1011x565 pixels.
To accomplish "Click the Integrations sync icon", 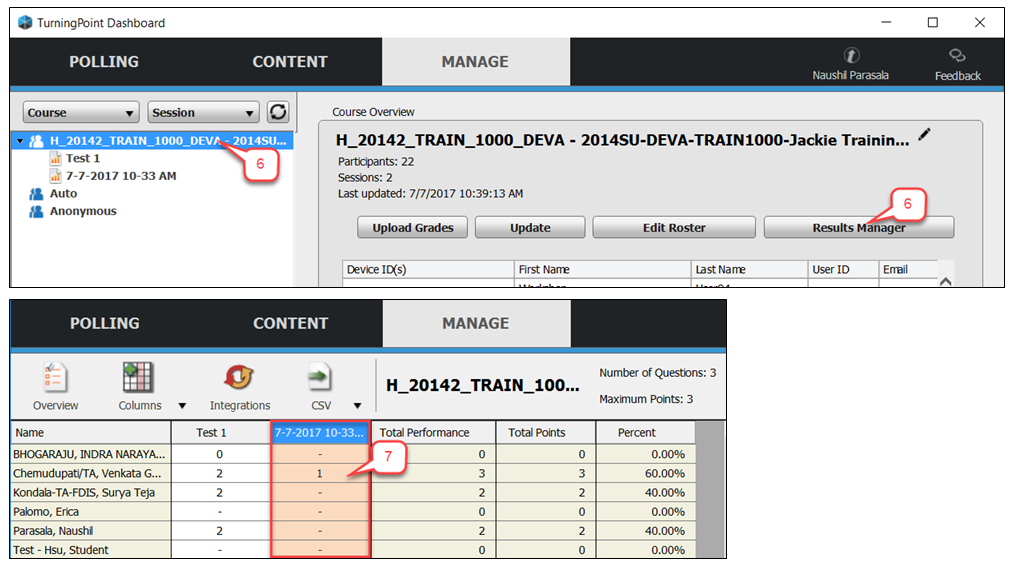I will click(x=239, y=377).
